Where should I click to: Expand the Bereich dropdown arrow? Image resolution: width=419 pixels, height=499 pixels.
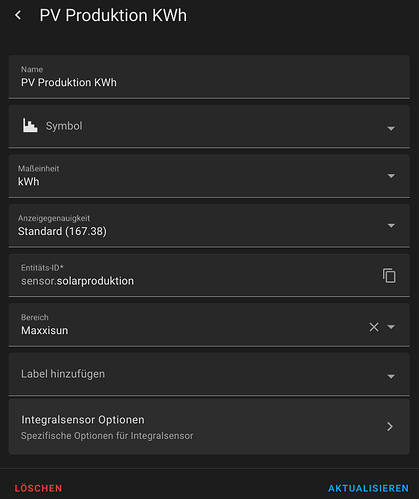391,327
